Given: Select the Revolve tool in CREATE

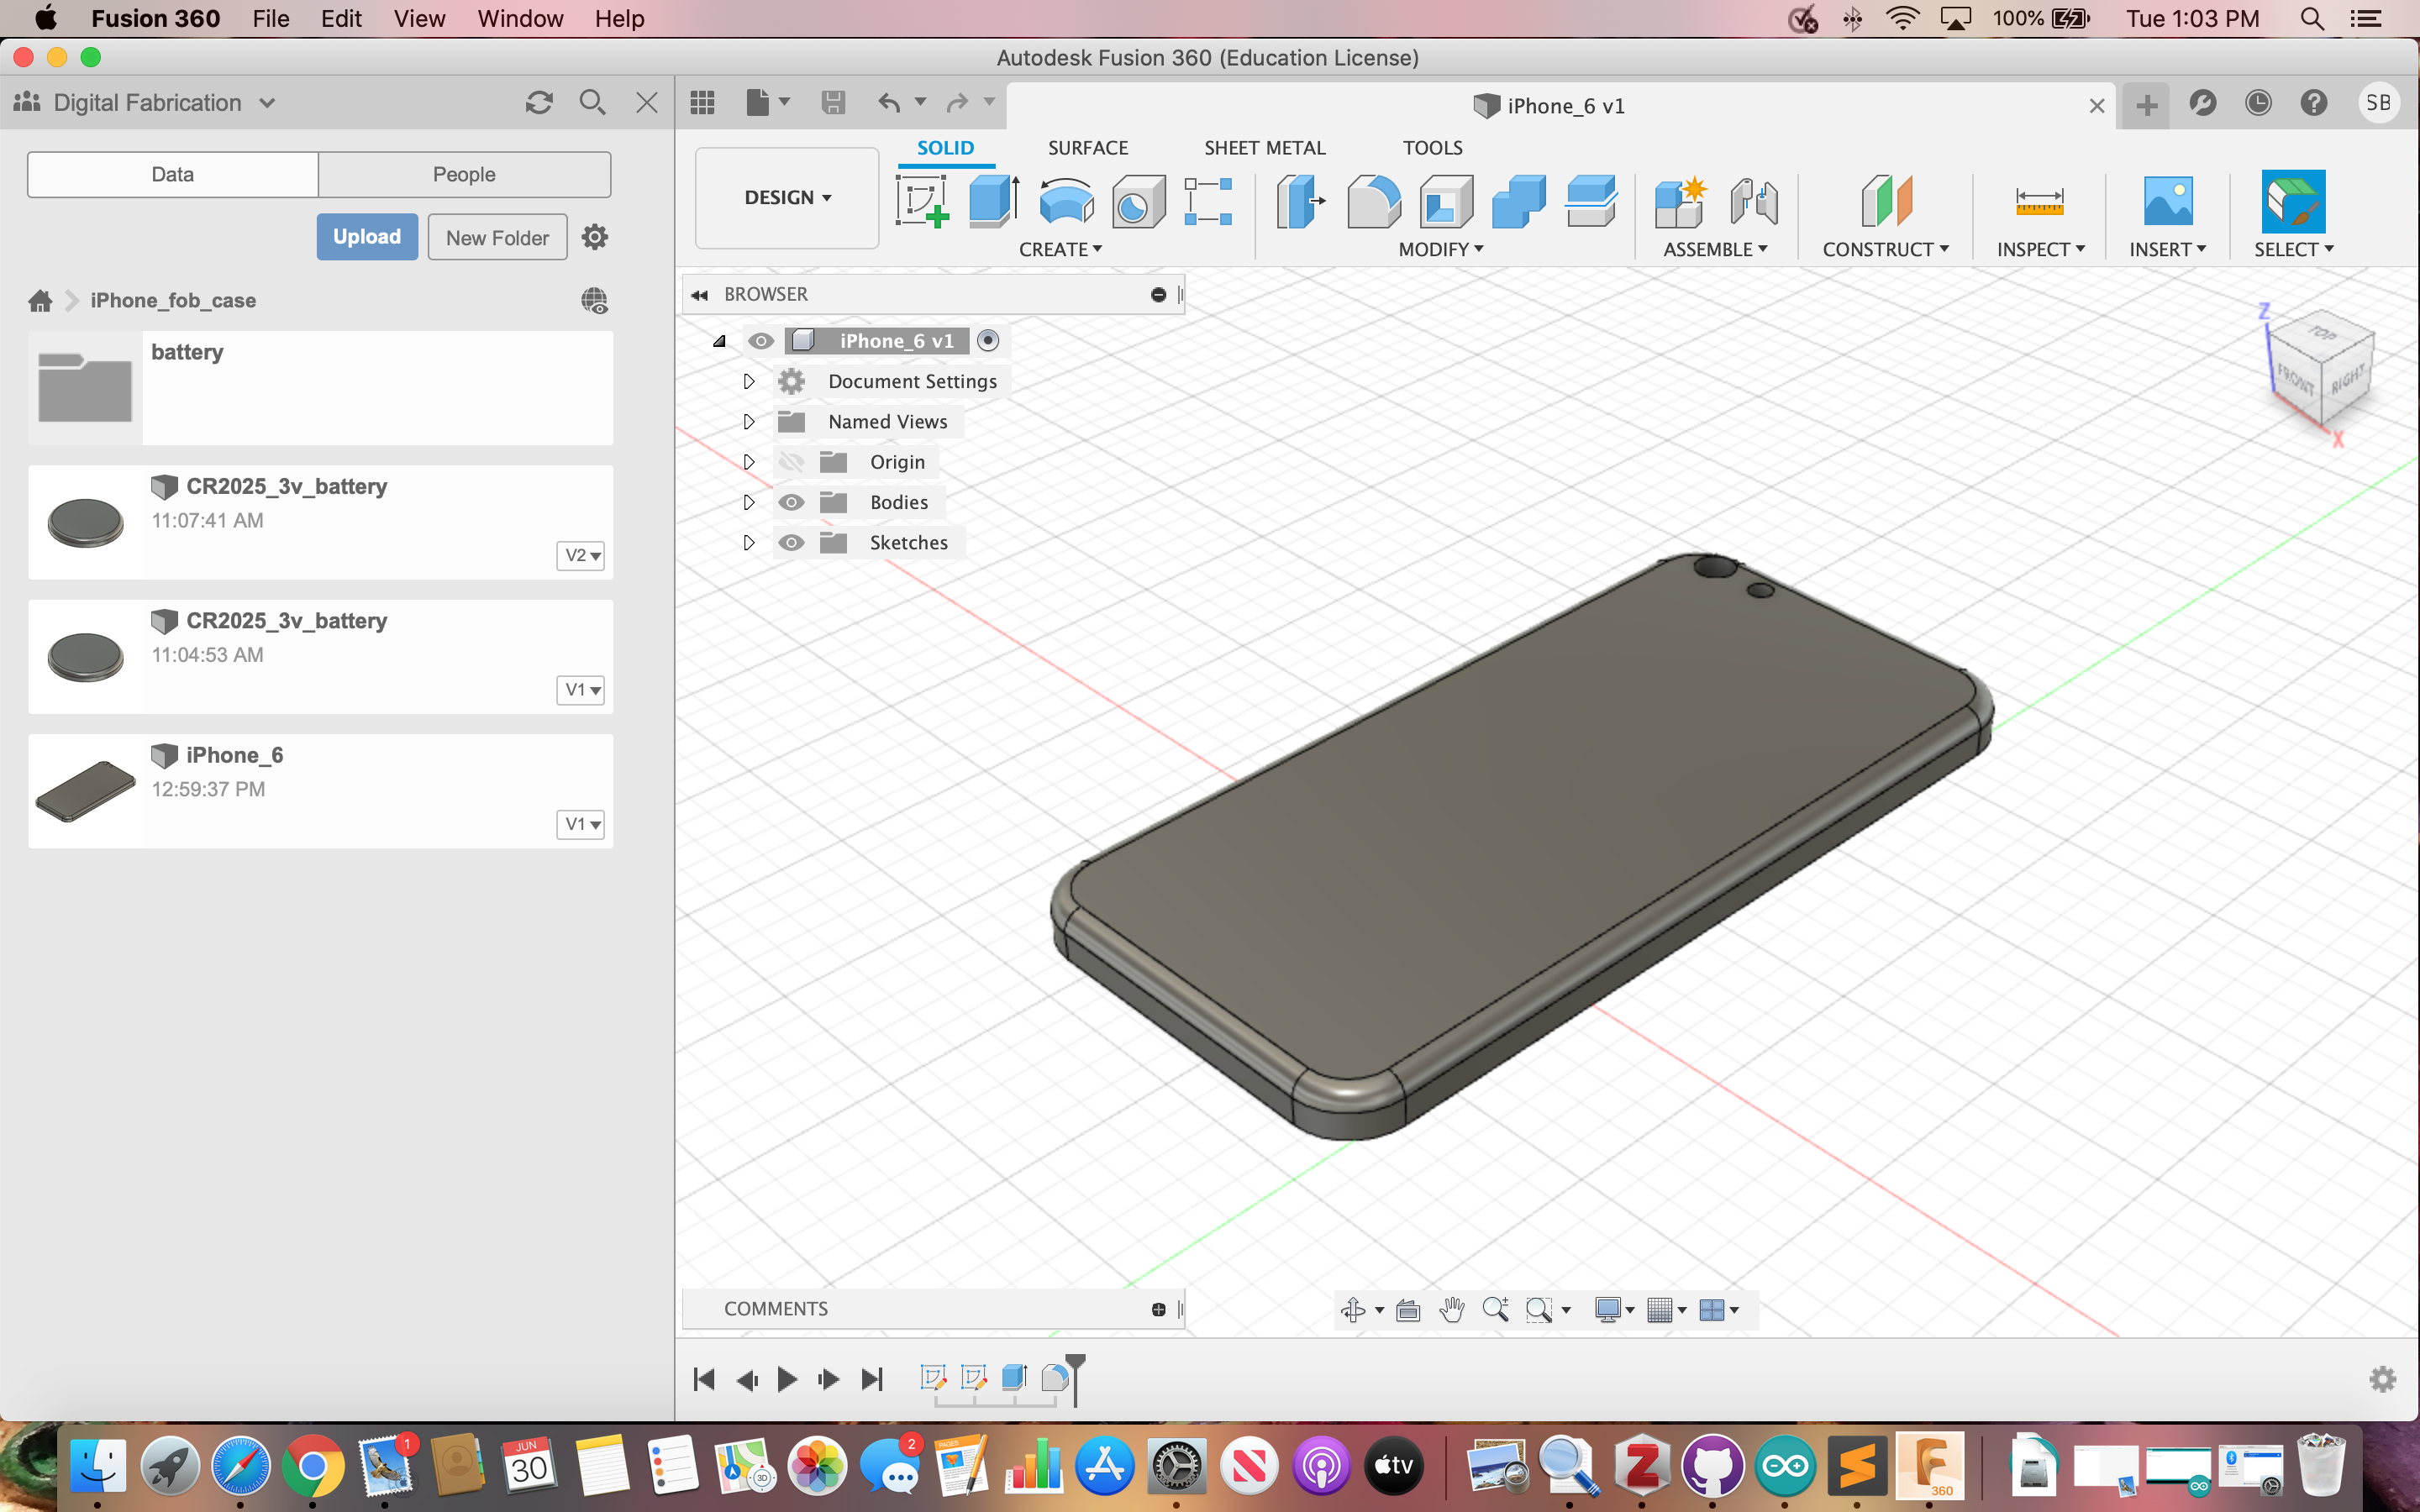Looking at the screenshot, I should [1065, 200].
